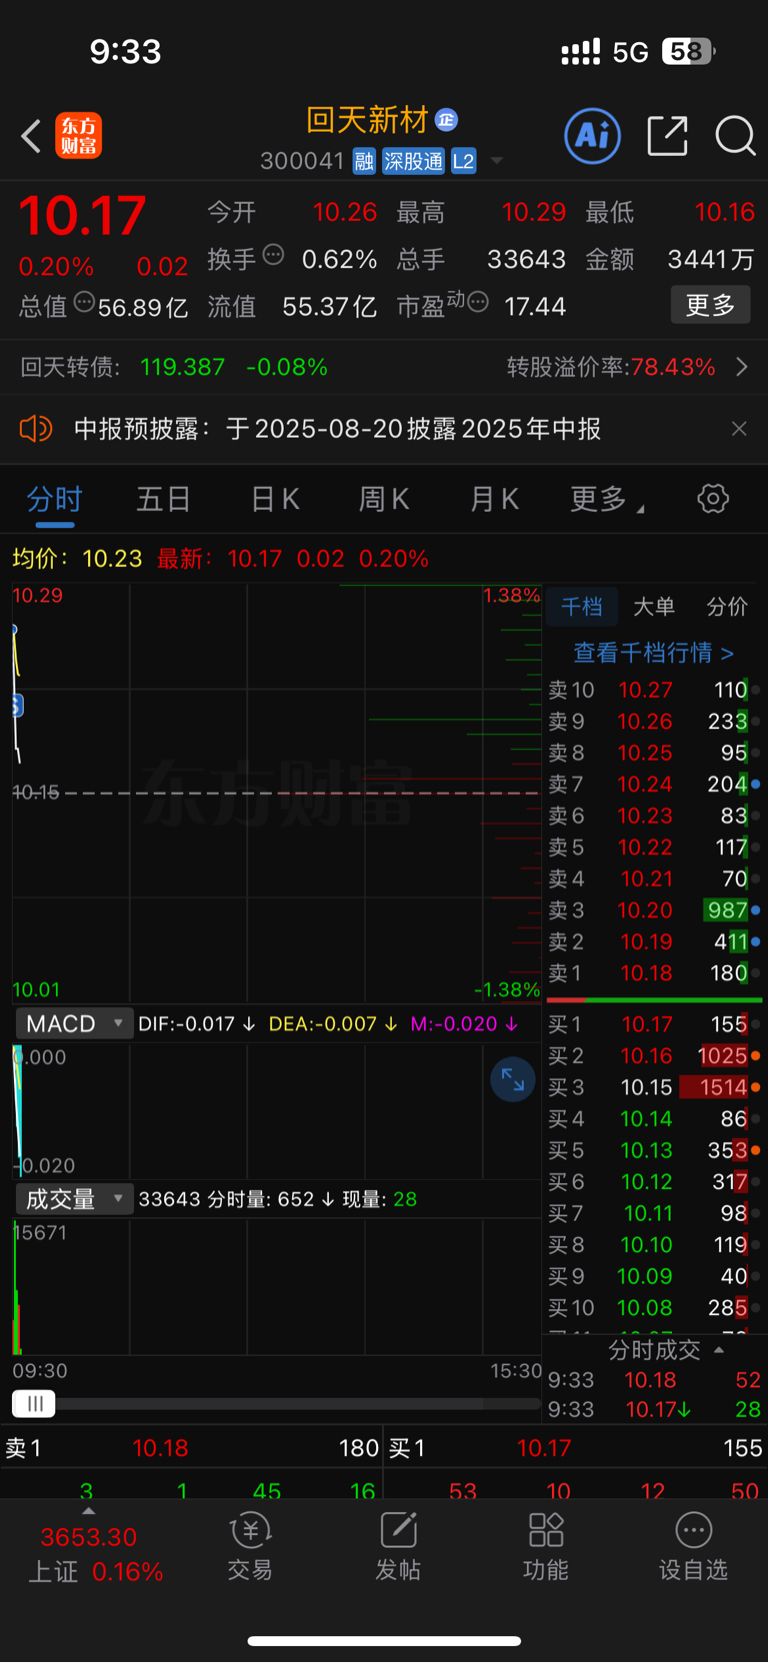Open the MACD indicator dropdown
Screen dimensions: 768x1663
(x=73, y=1024)
